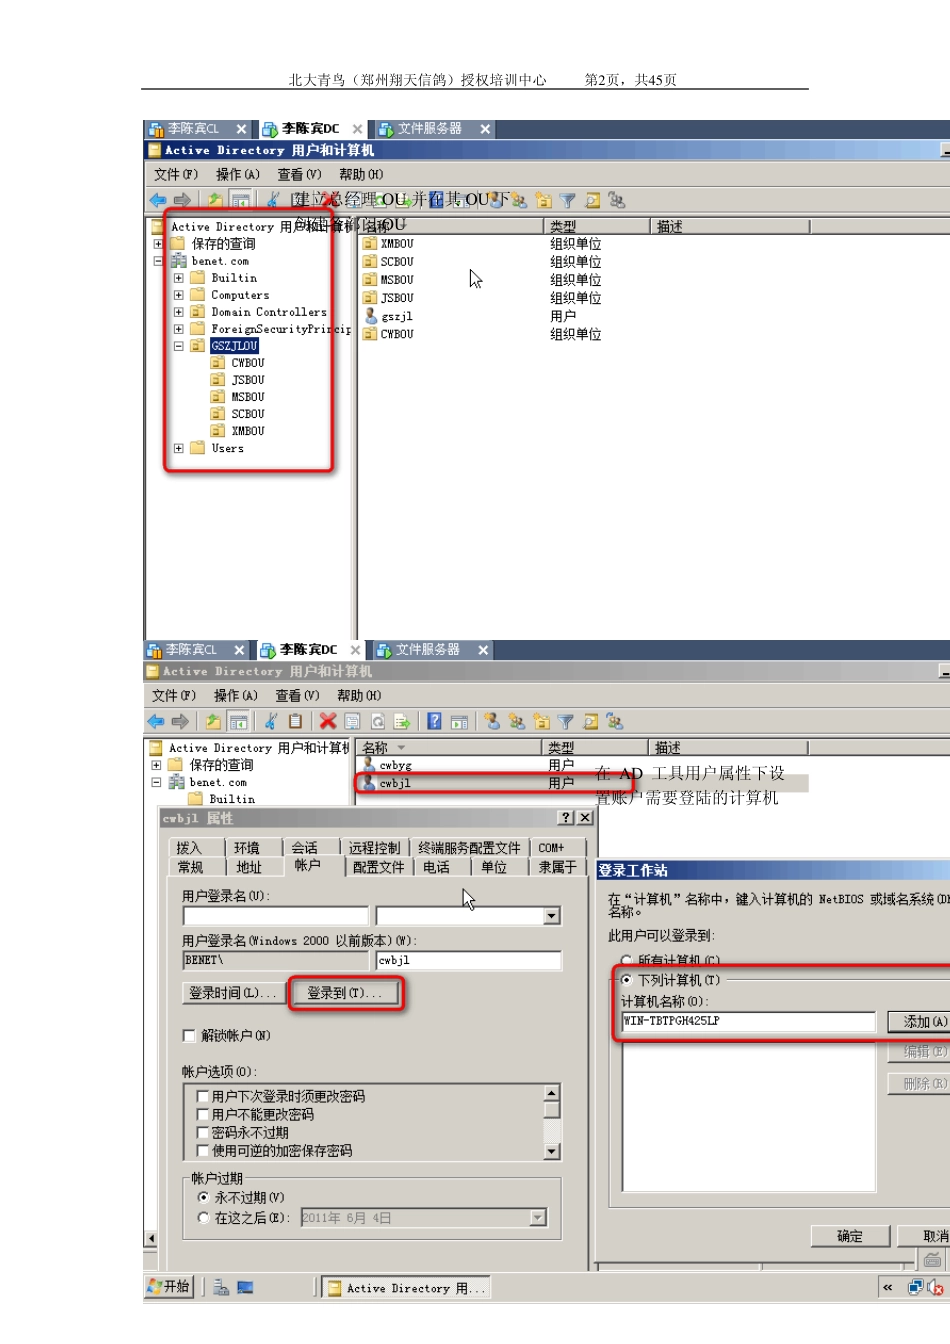Click the blue Help icon in lower toolbar
Image resolution: width=950 pixels, height=1344 pixels.
pyautogui.click(x=434, y=721)
